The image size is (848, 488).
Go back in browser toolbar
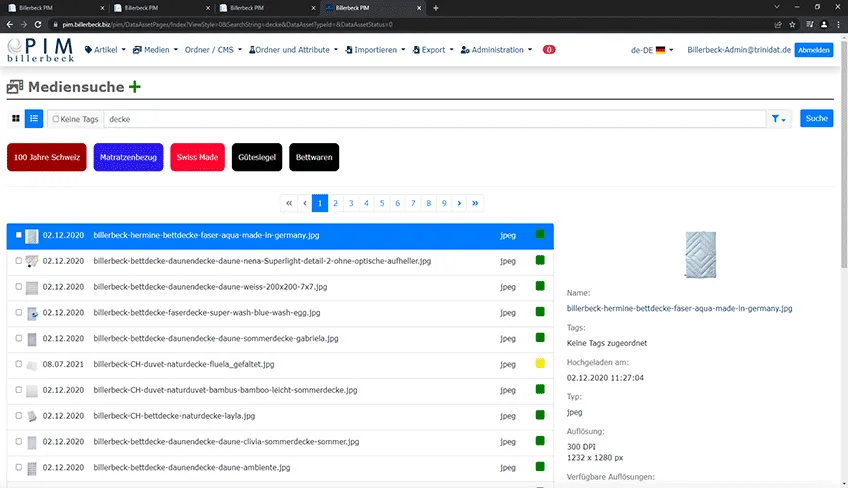click(10, 24)
